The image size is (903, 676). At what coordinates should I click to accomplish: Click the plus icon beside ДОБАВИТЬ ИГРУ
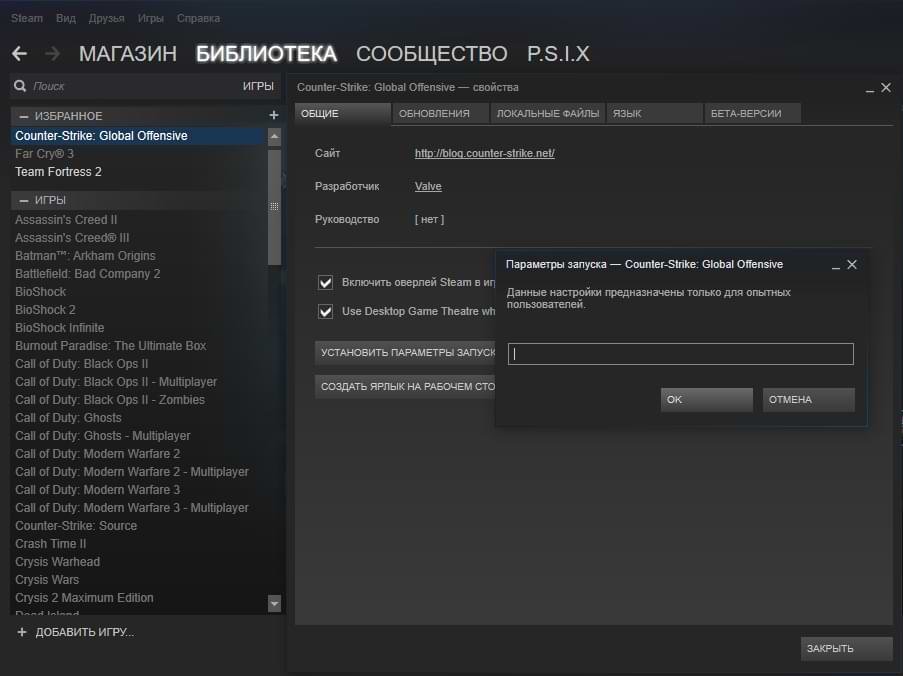[x=22, y=632]
